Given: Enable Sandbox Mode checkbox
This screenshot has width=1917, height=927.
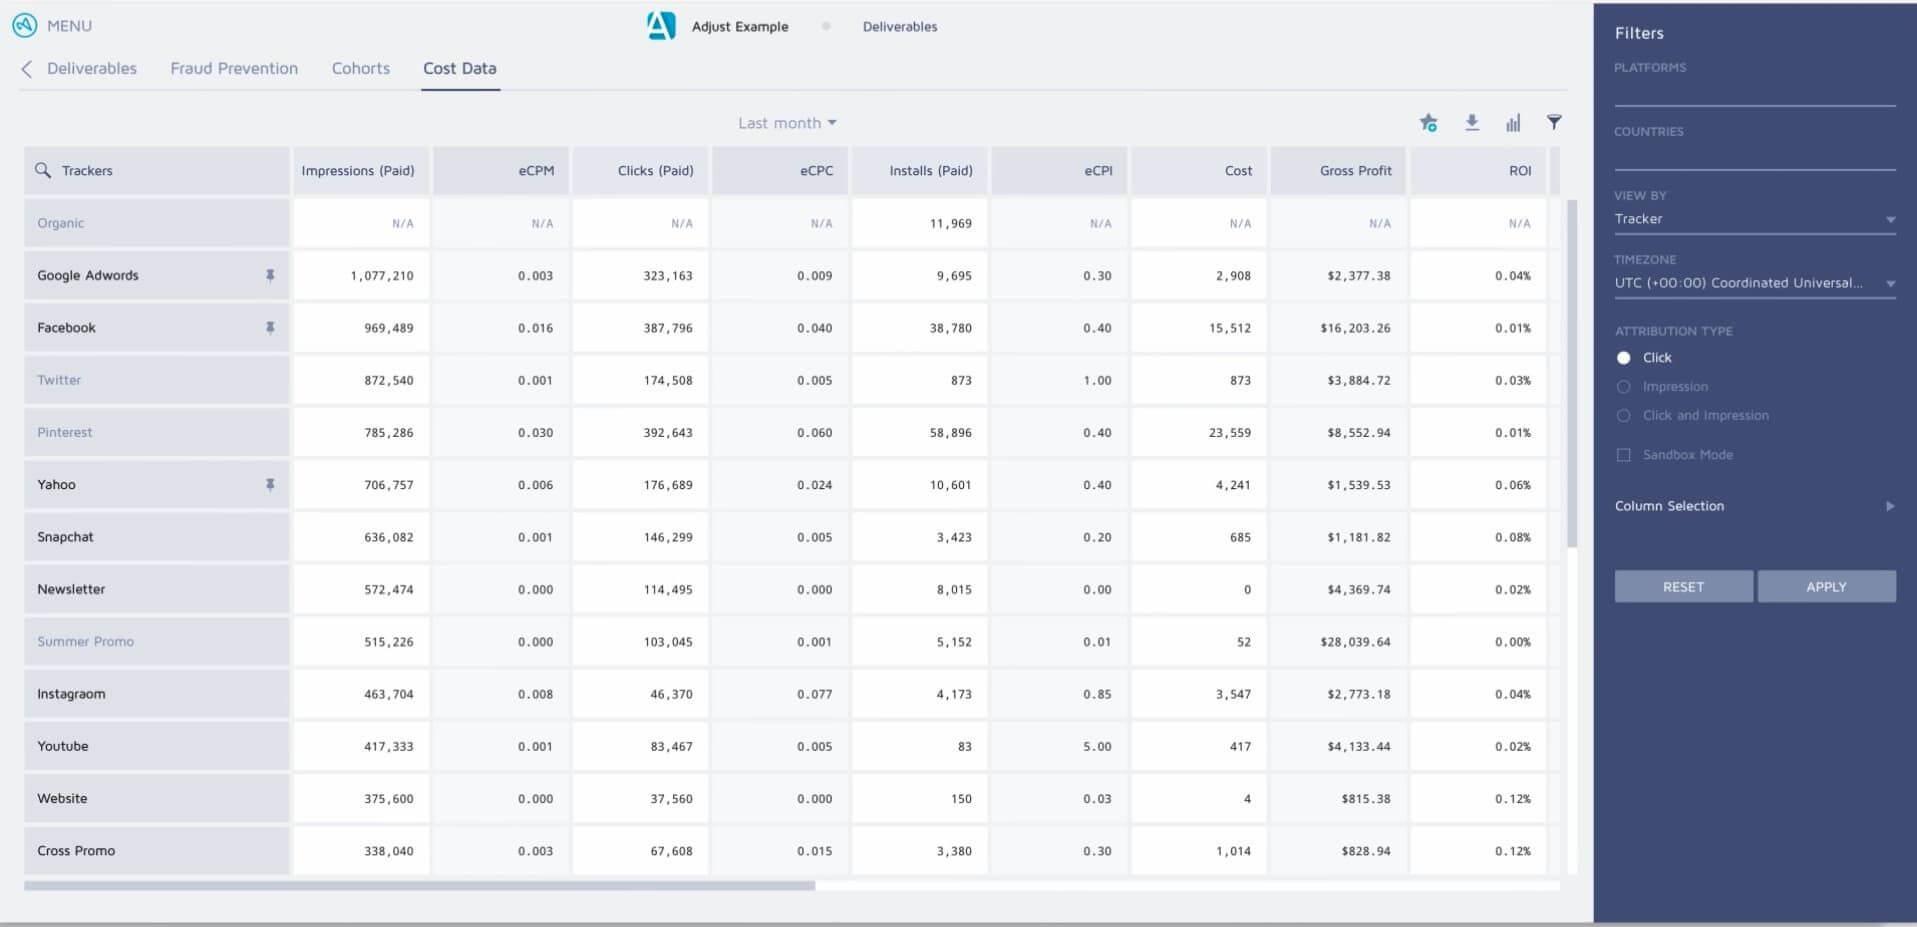Looking at the screenshot, I should (1624, 454).
